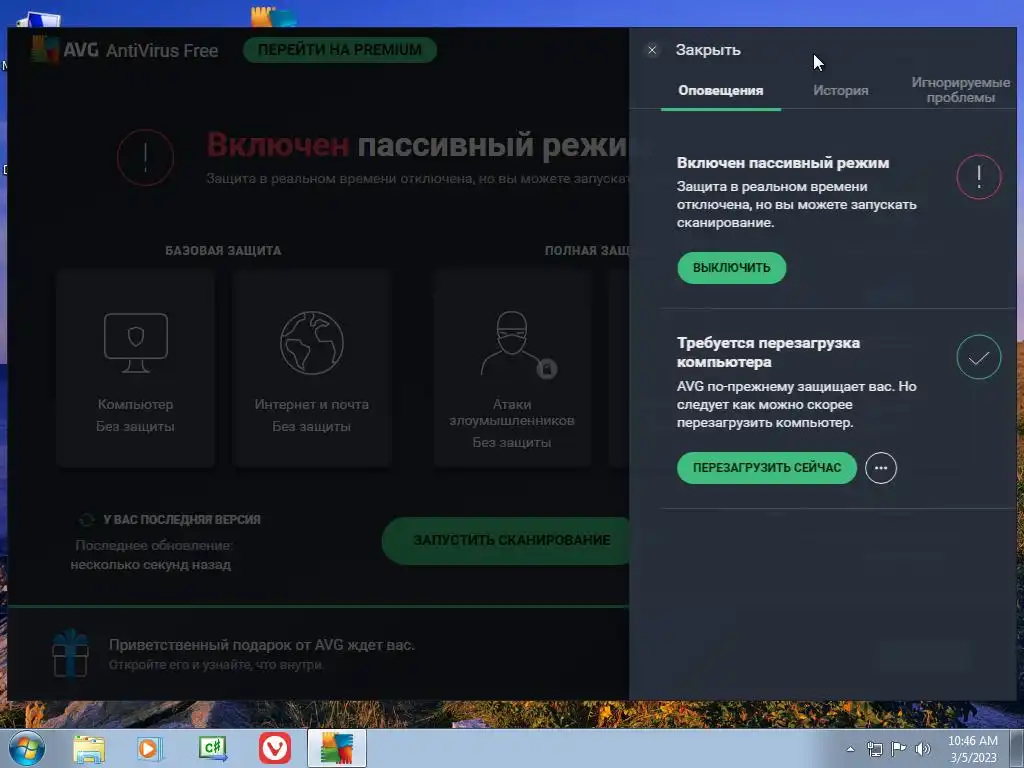Click the Требуется перезагрузка компьютера heading

tap(769, 353)
